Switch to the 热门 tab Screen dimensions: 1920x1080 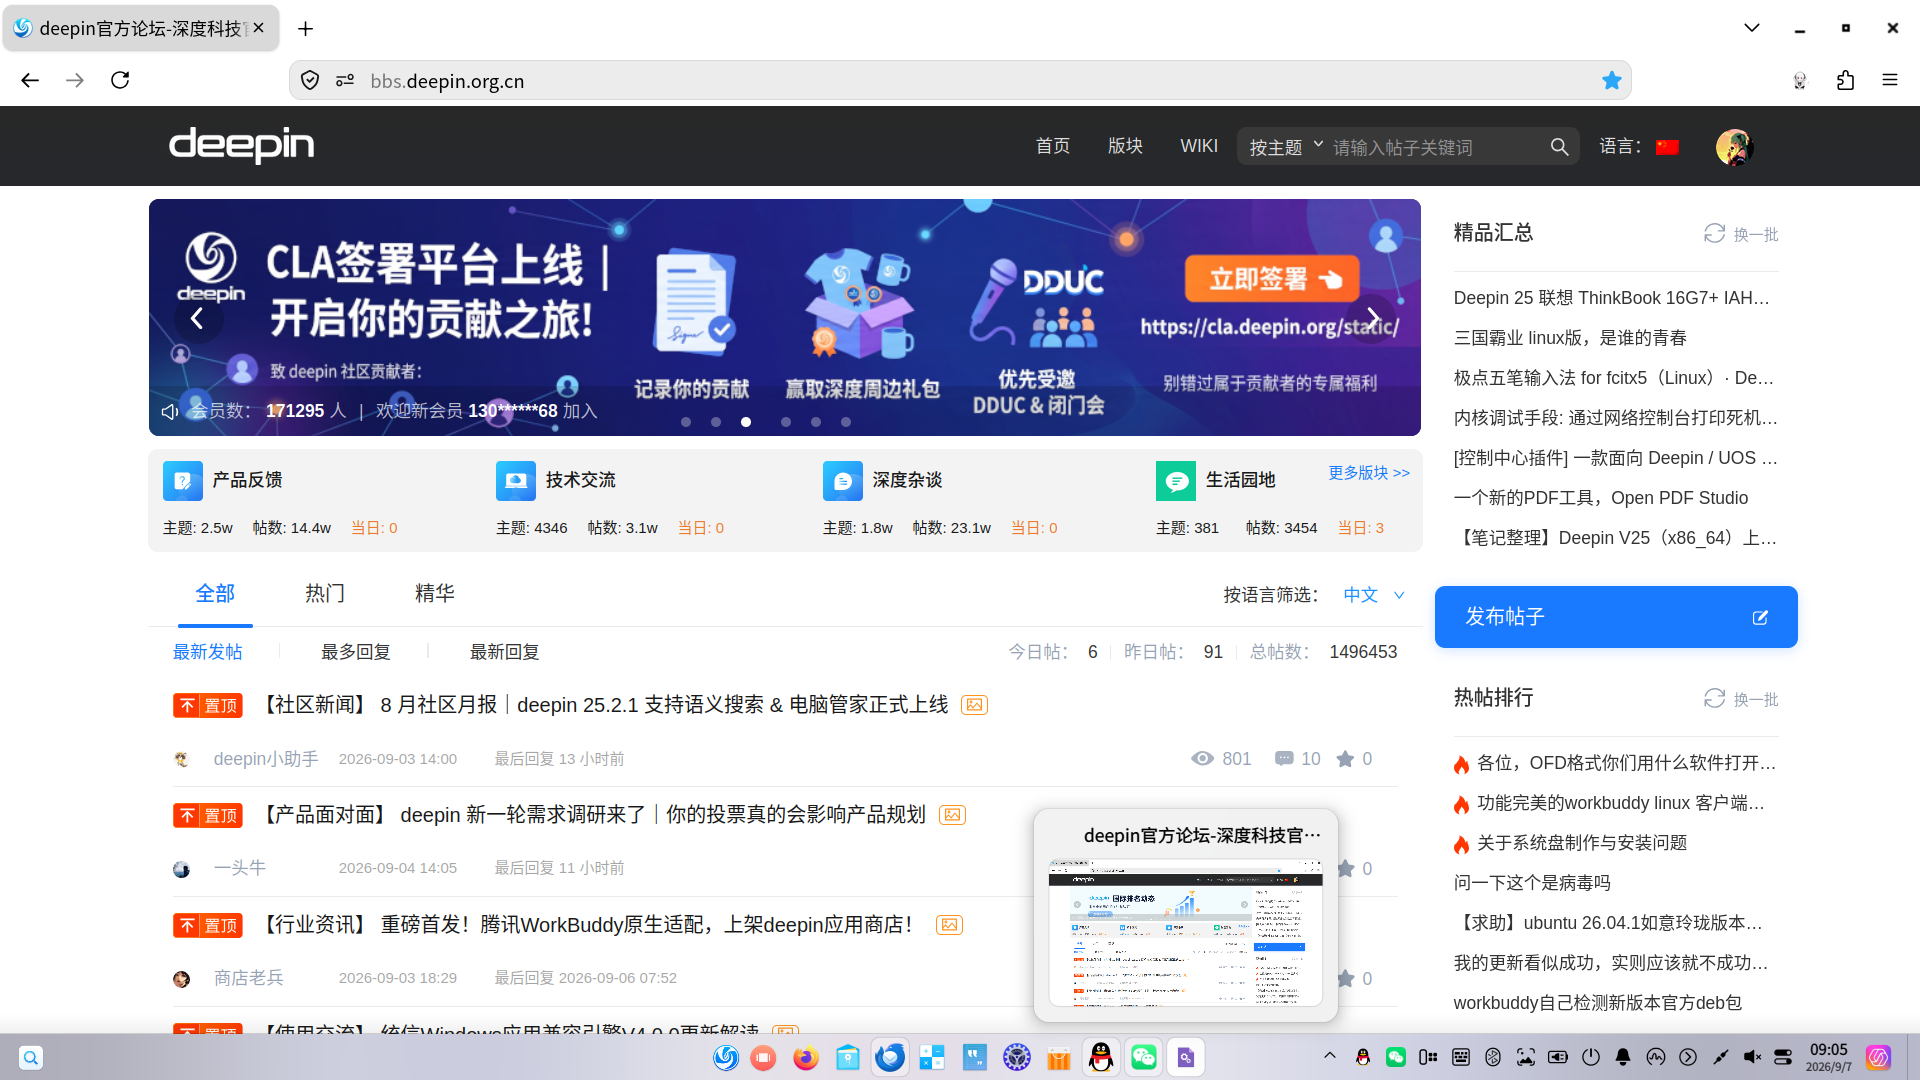click(325, 594)
